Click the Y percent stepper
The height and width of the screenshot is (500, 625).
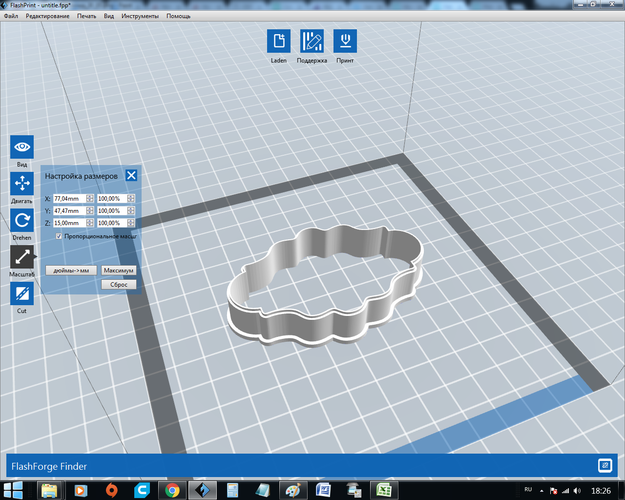pyautogui.click(x=131, y=211)
